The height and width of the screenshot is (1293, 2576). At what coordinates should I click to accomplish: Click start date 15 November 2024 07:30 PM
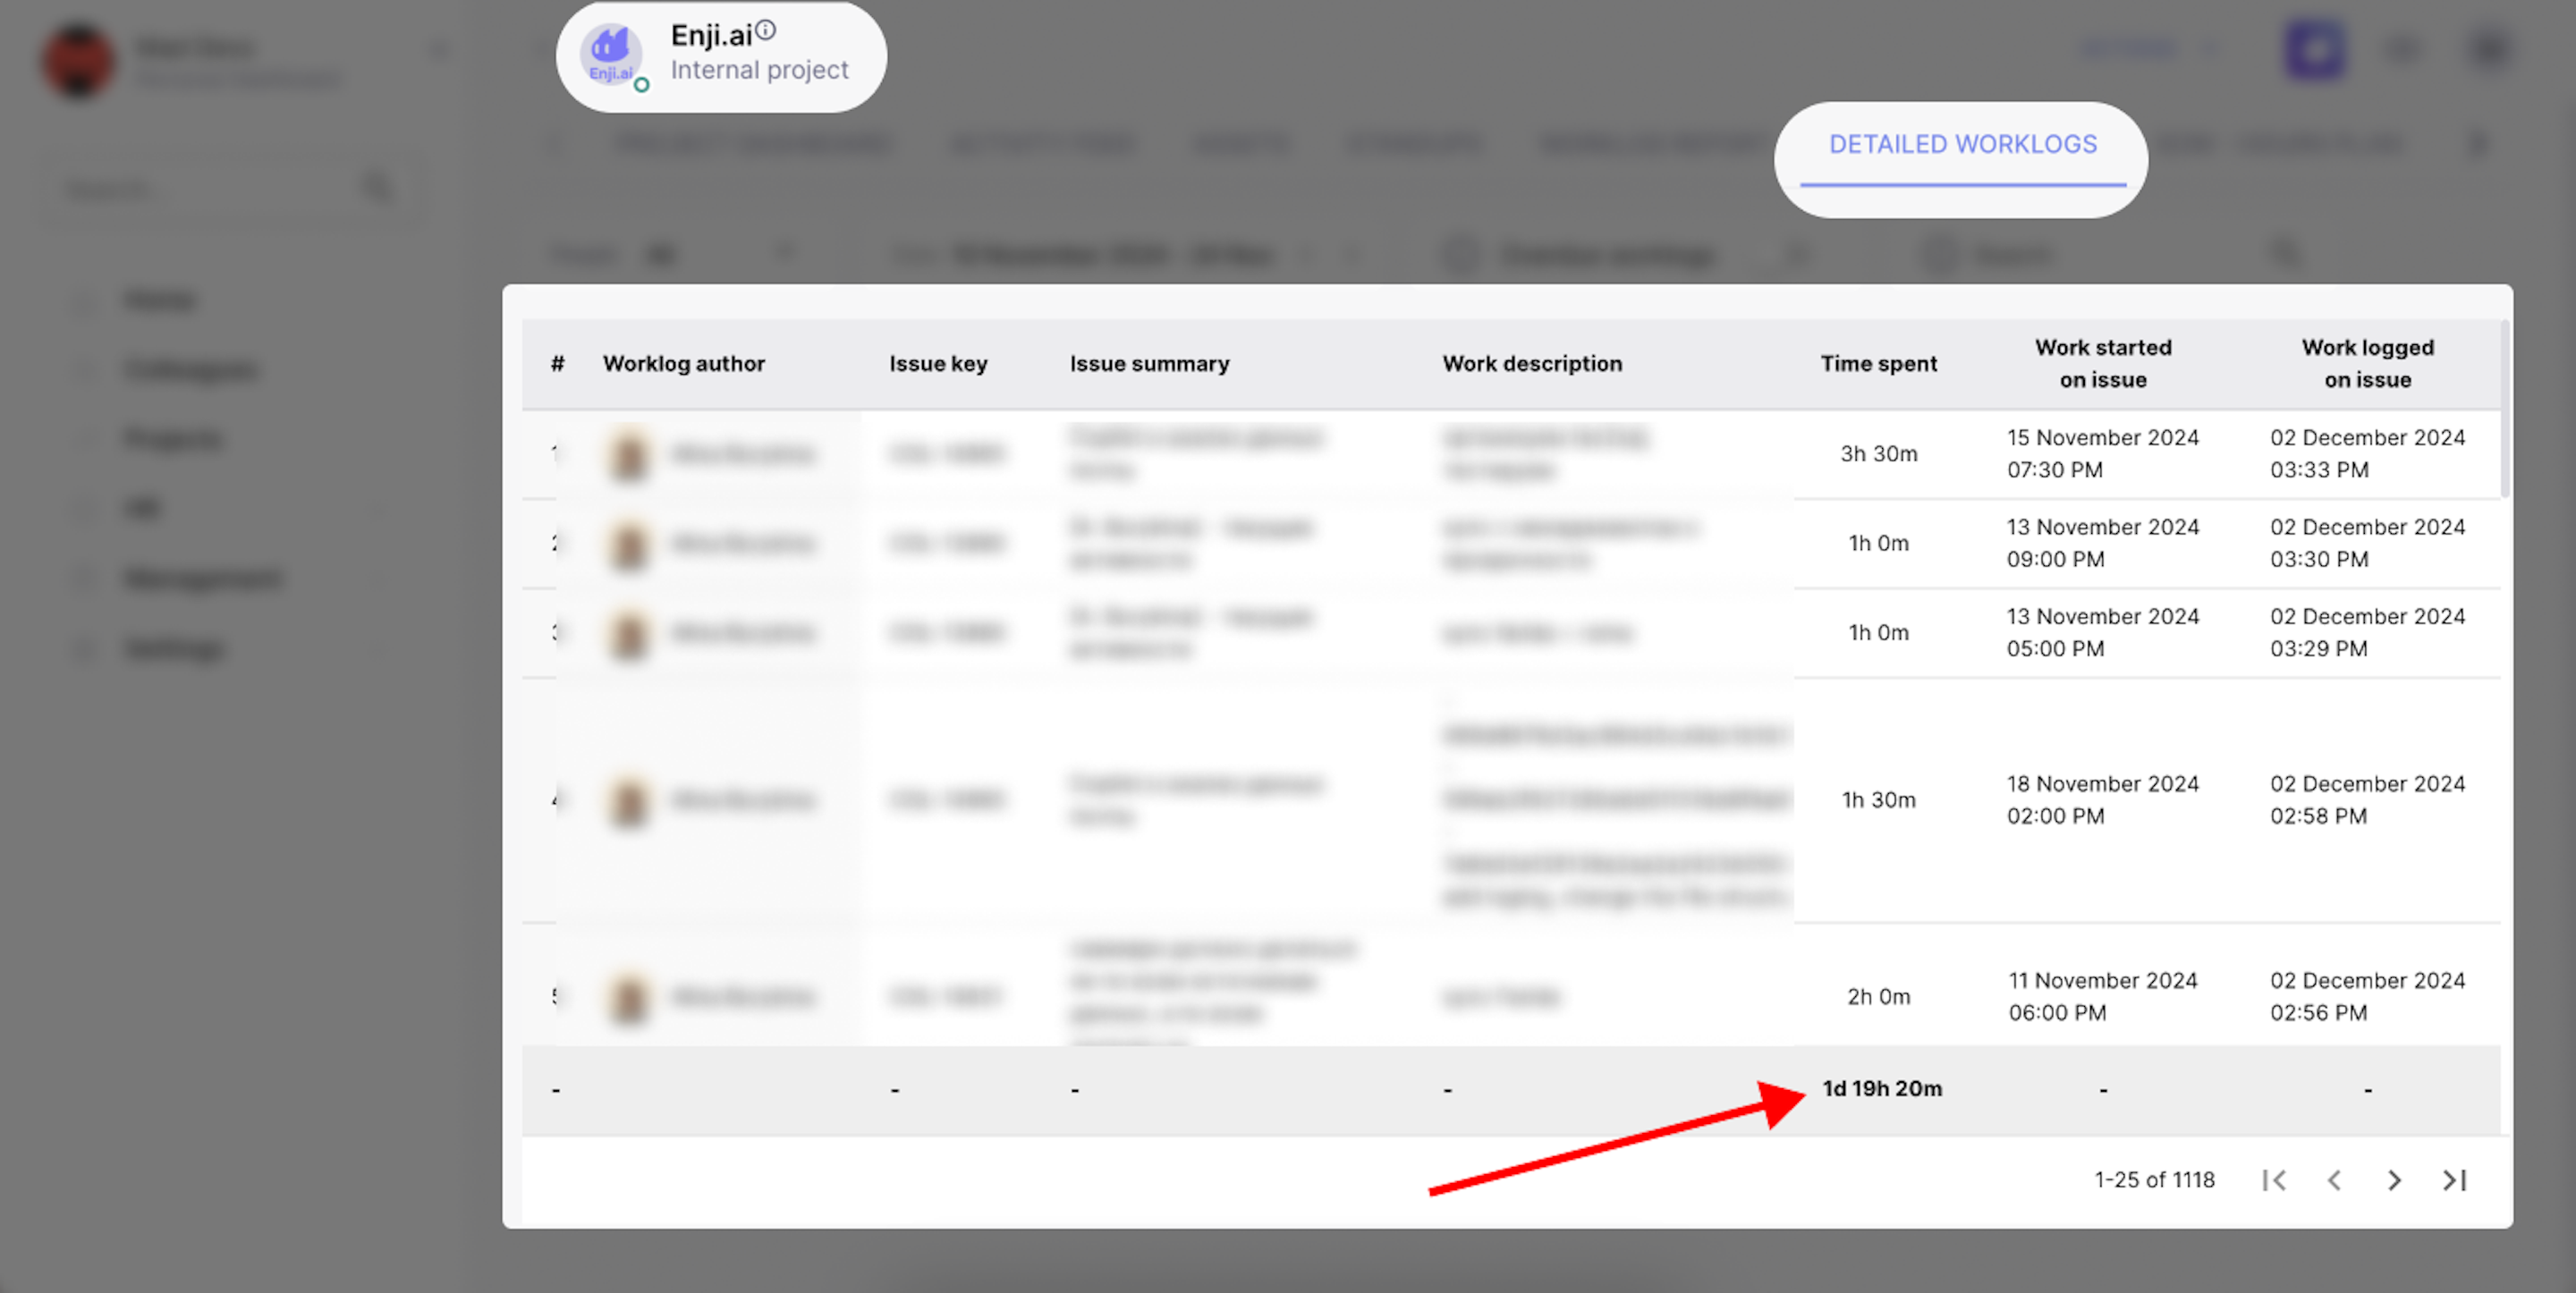tap(2103, 454)
